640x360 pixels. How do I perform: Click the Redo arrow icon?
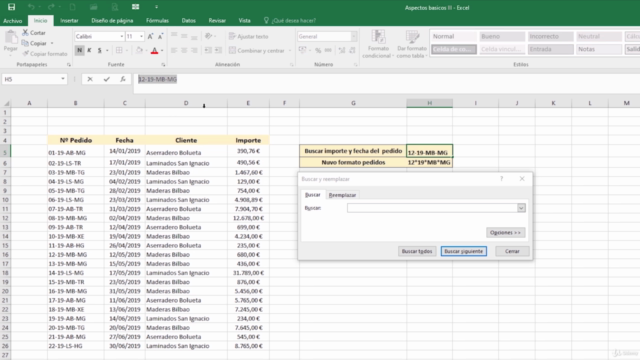pyautogui.click(x=51, y=7)
